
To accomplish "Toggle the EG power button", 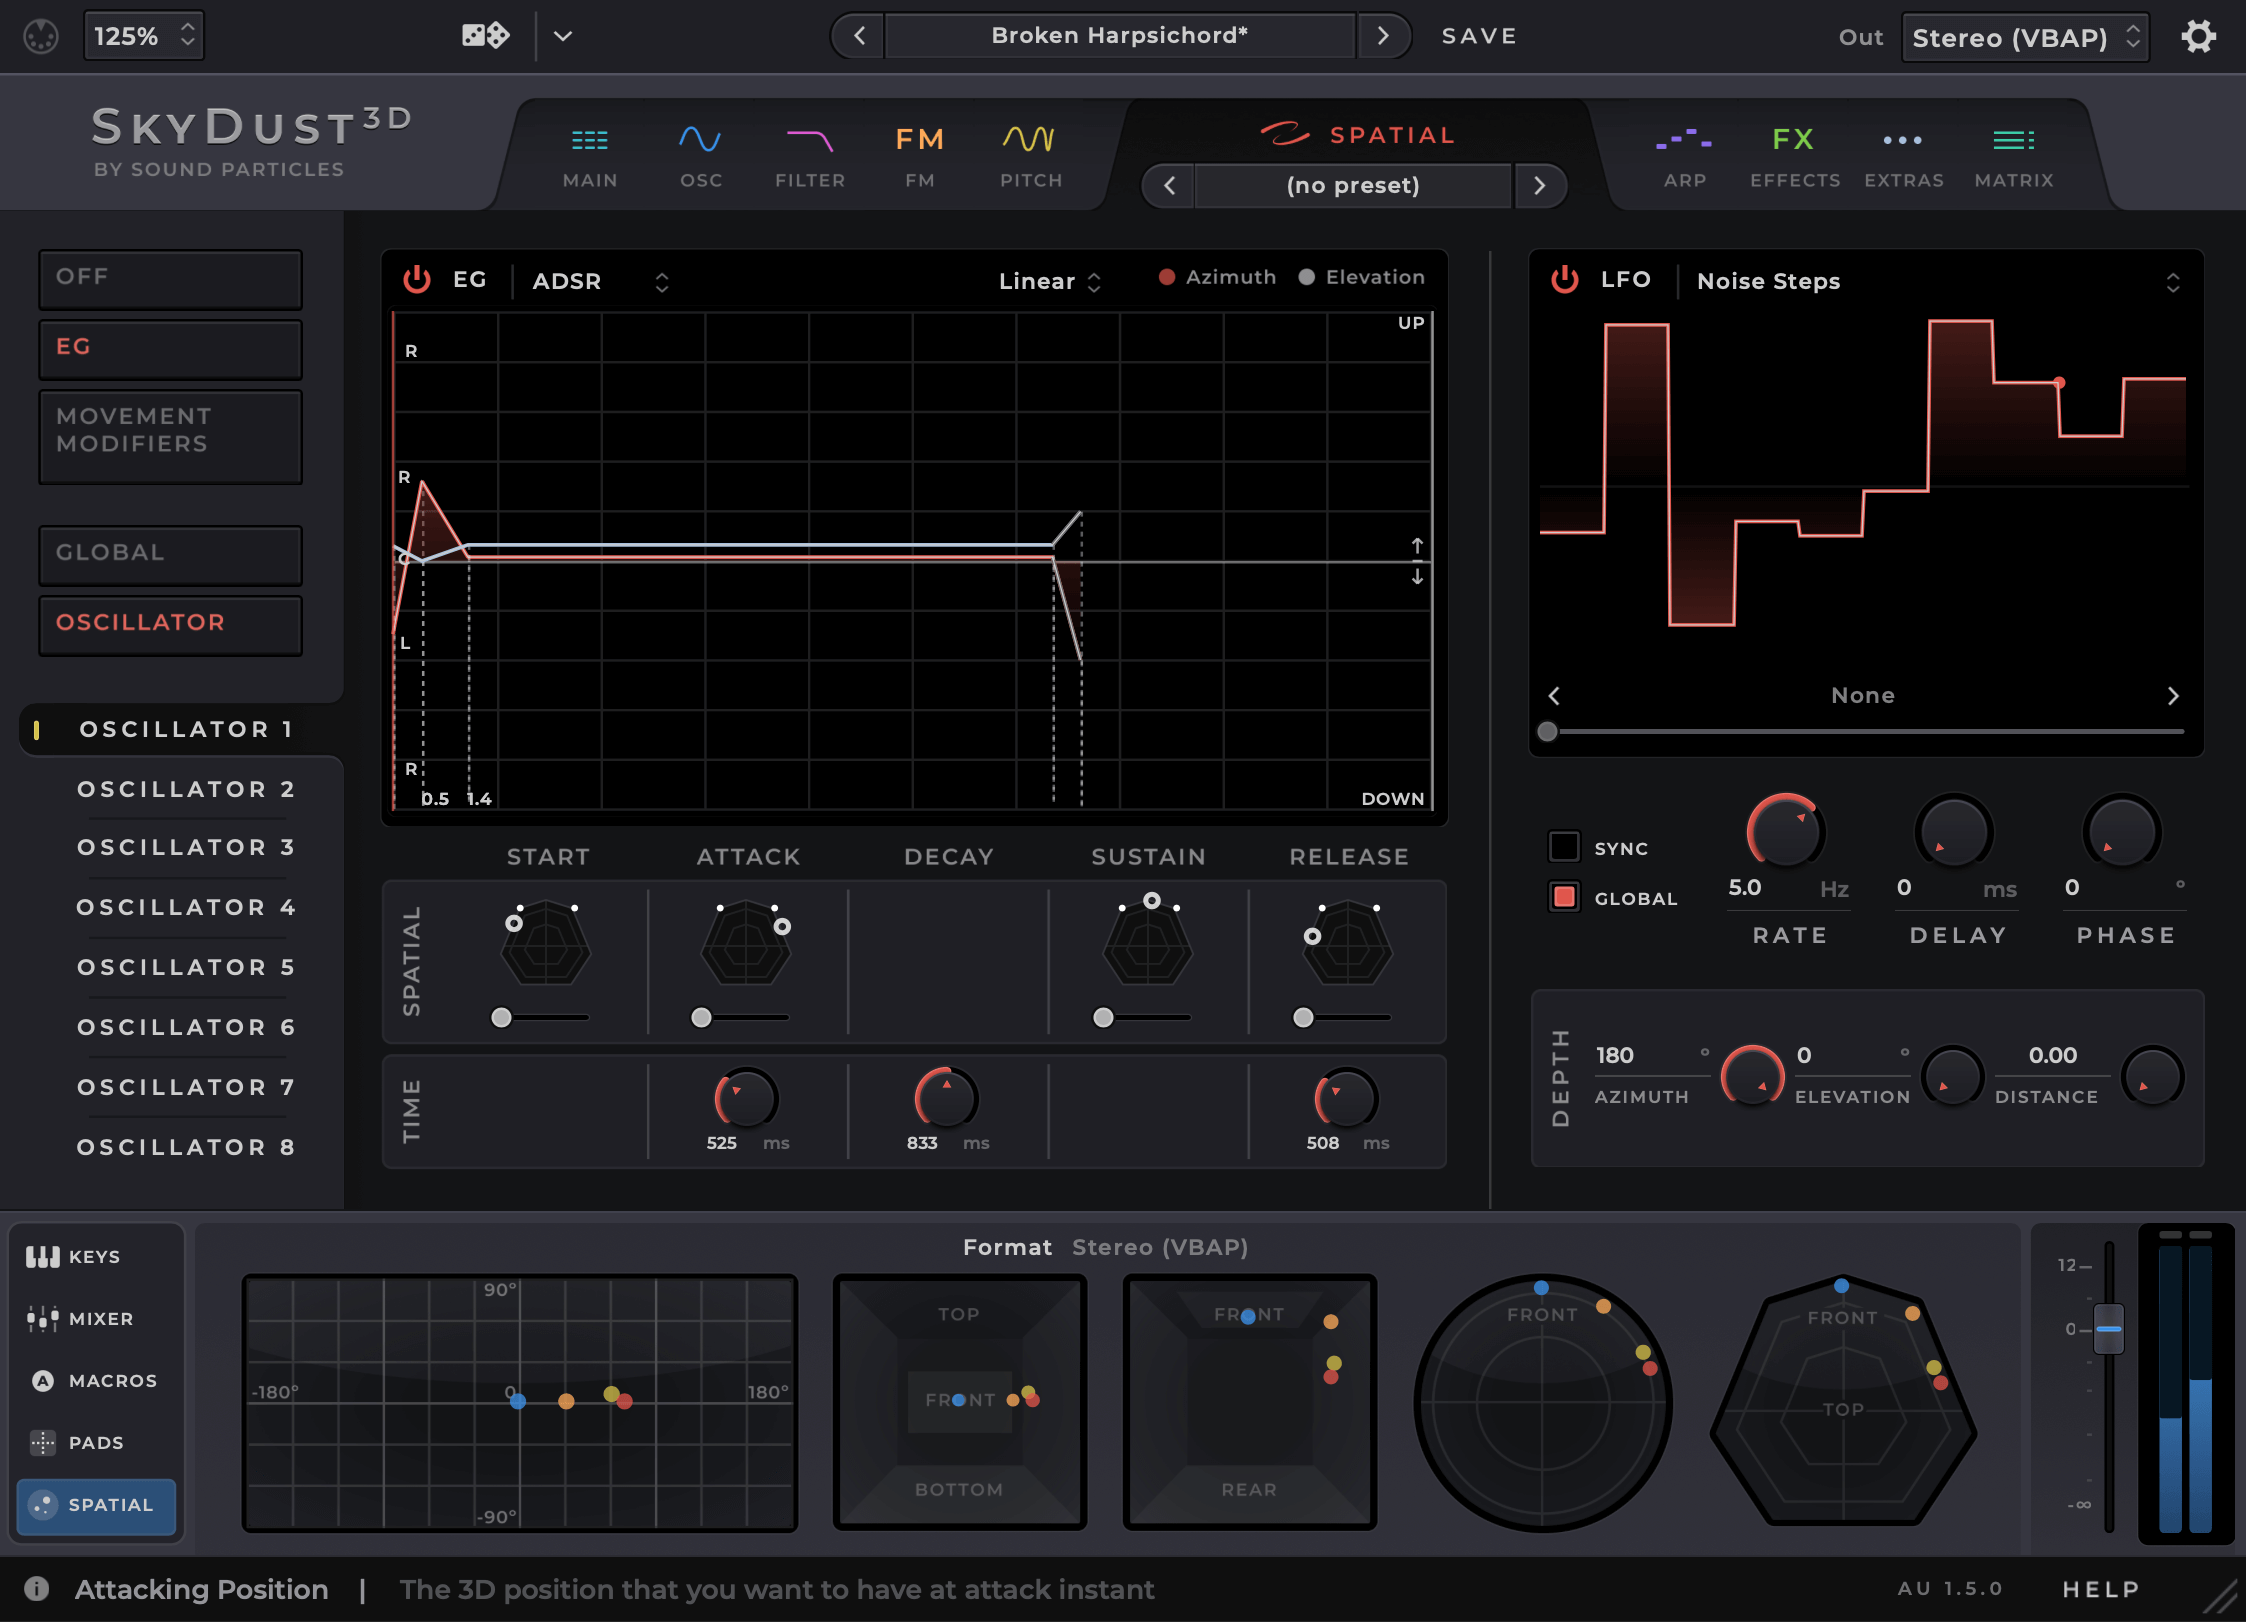I will click(x=417, y=280).
